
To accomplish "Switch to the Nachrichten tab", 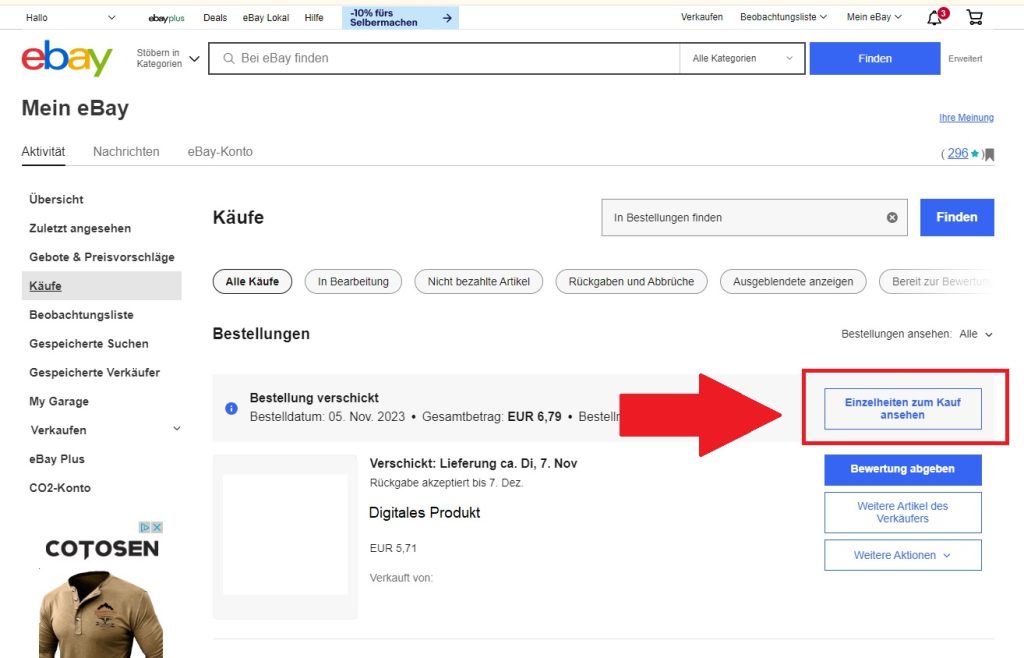I will coord(126,152).
